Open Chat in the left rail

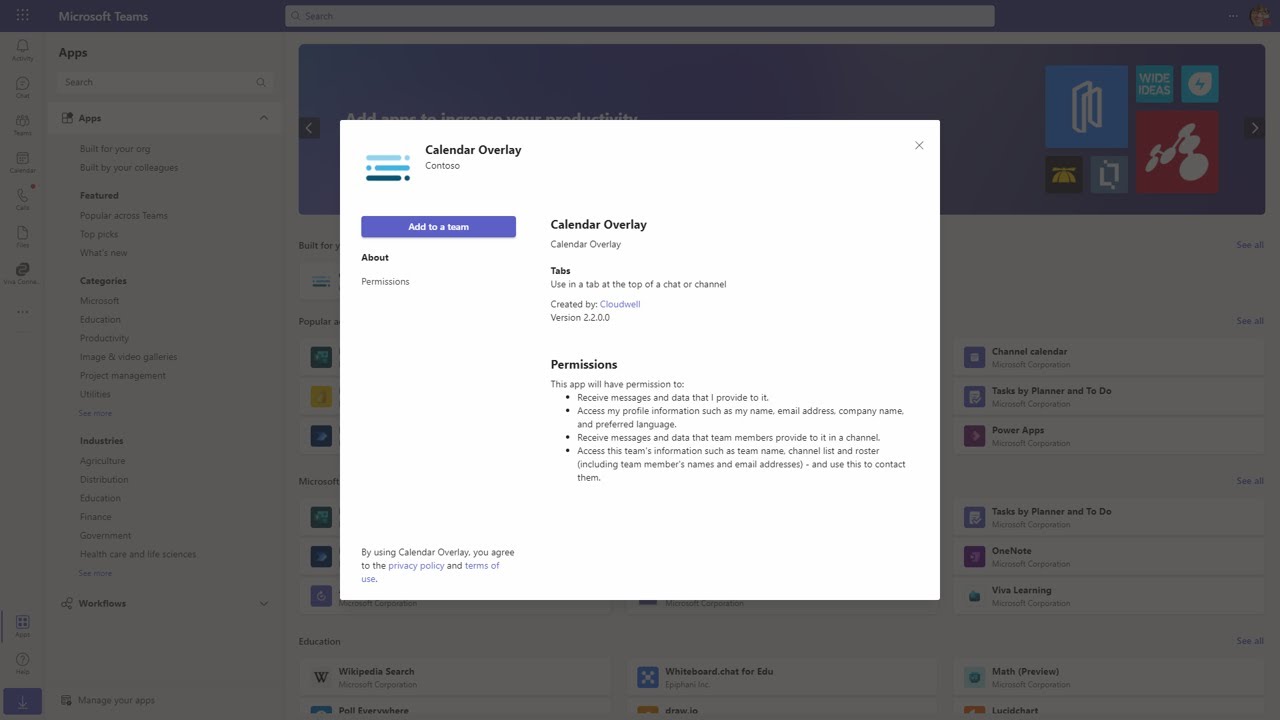[22, 88]
